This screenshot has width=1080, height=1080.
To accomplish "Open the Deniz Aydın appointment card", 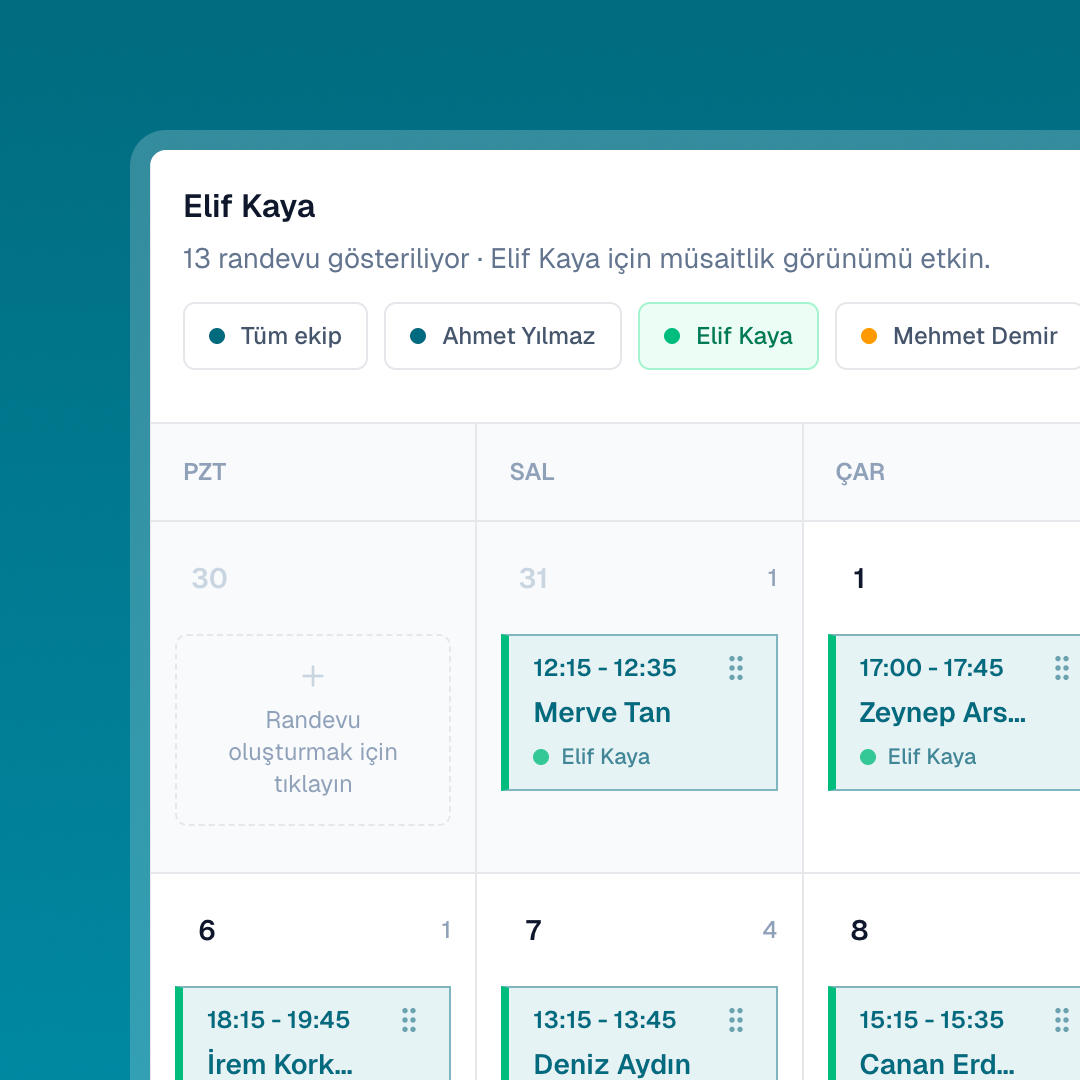I will (639, 1033).
